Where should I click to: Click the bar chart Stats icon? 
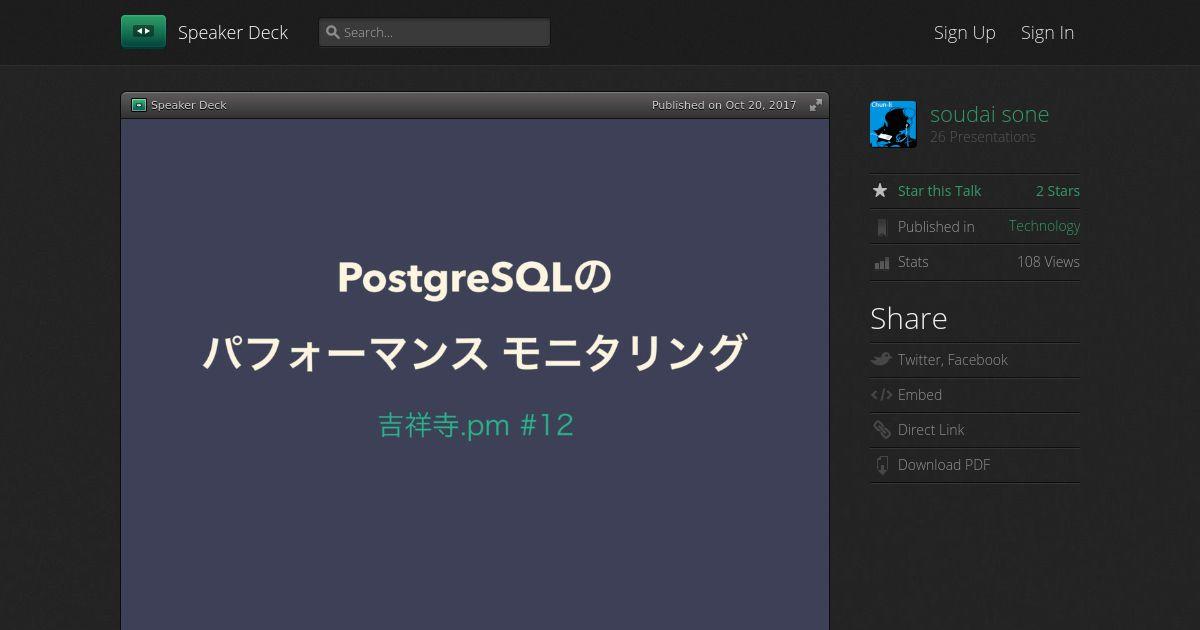coord(881,263)
